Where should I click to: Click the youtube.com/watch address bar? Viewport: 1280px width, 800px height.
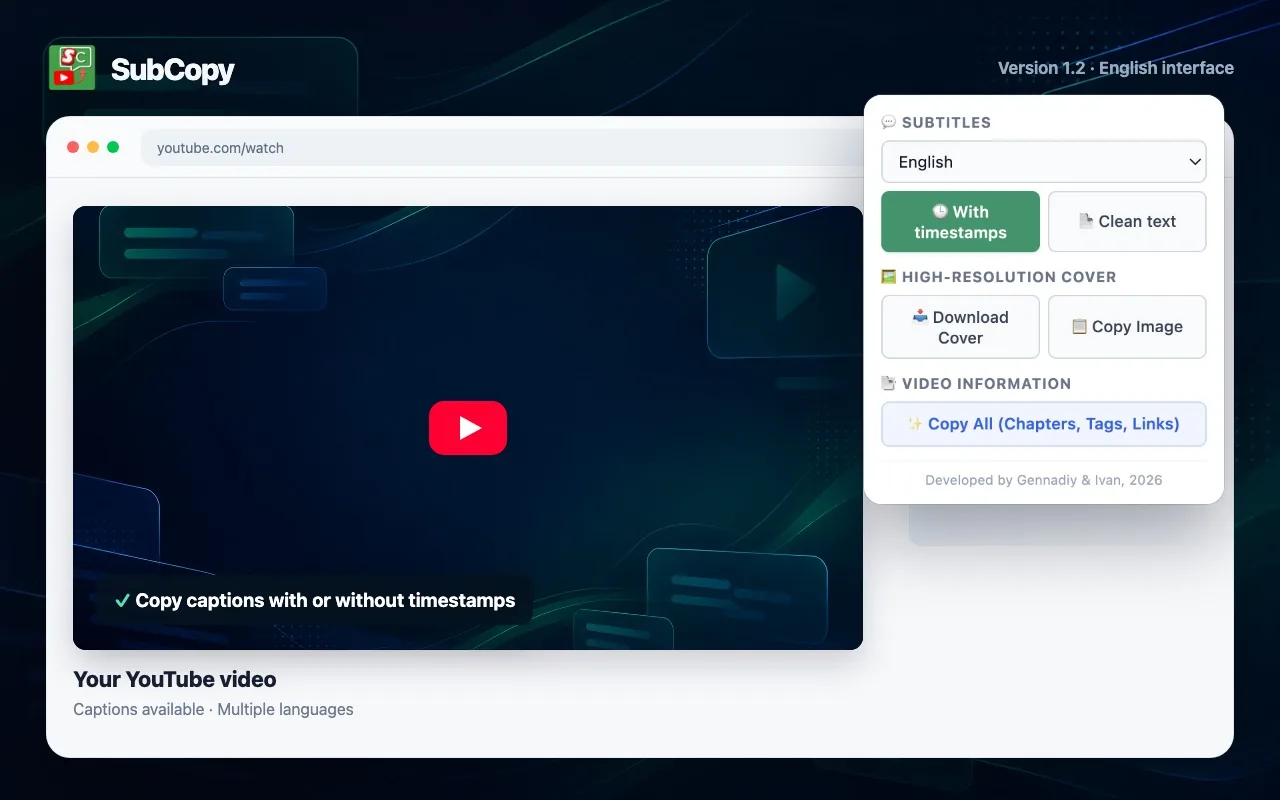pos(500,148)
